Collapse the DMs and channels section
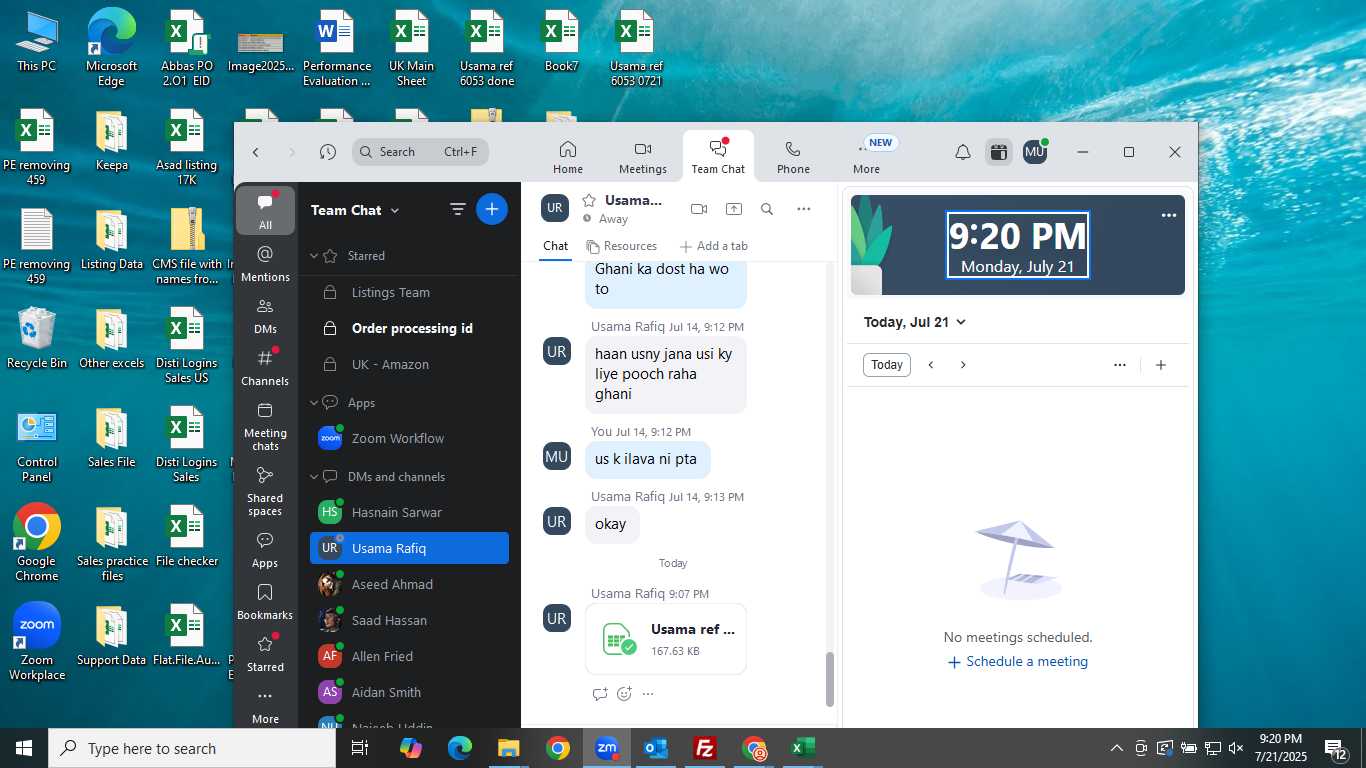This screenshot has width=1366, height=768. click(x=314, y=477)
